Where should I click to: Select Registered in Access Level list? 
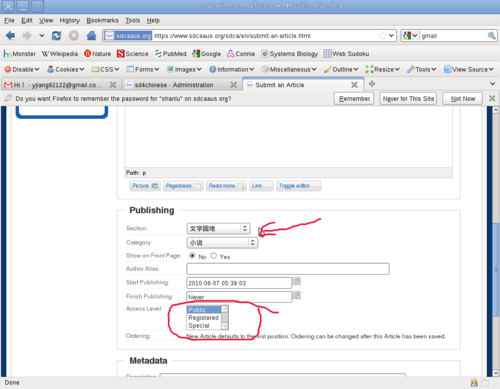[x=203, y=318]
